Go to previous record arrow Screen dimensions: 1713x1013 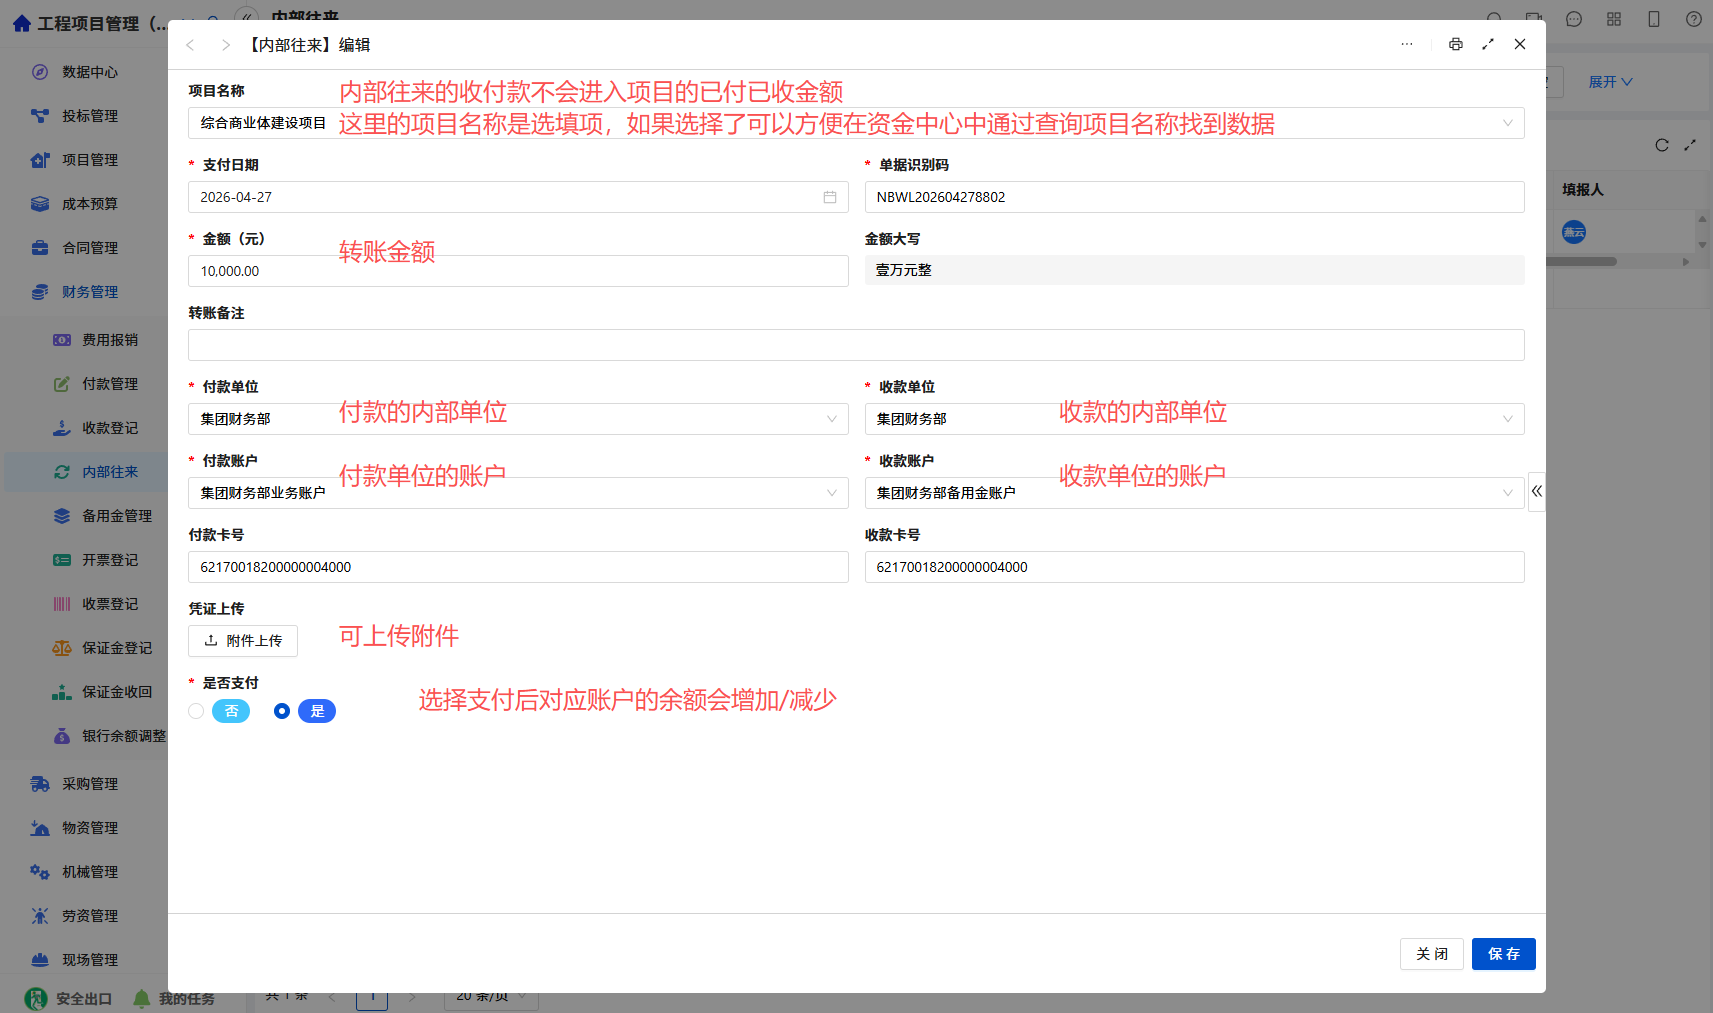pos(190,45)
